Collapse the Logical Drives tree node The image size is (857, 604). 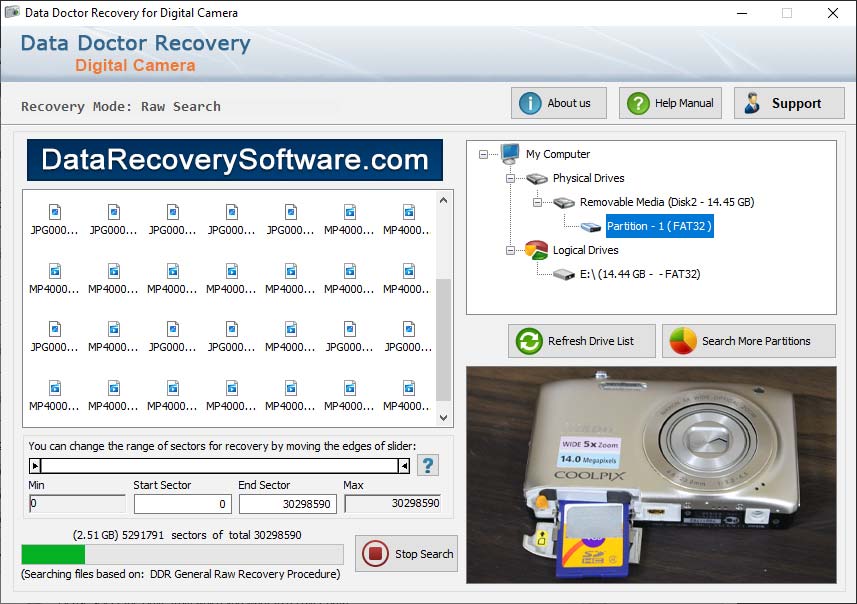tap(511, 250)
